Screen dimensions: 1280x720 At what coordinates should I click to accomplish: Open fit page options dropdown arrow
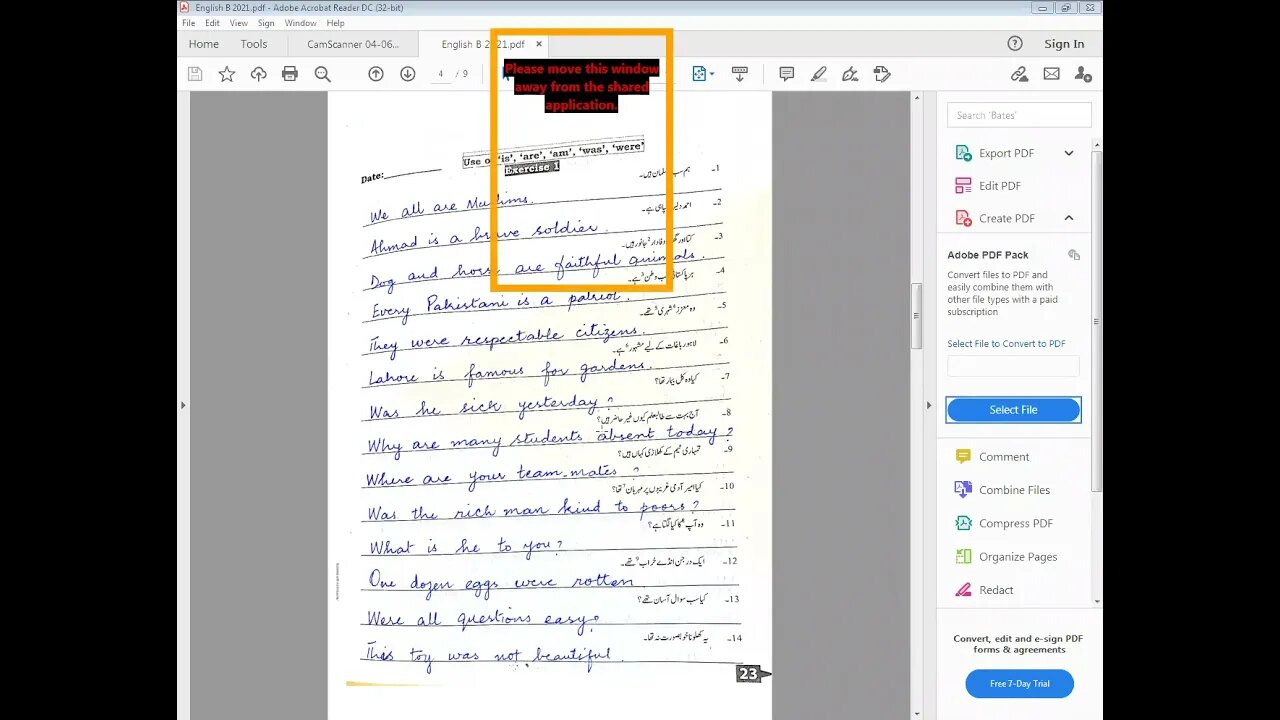click(x=711, y=74)
